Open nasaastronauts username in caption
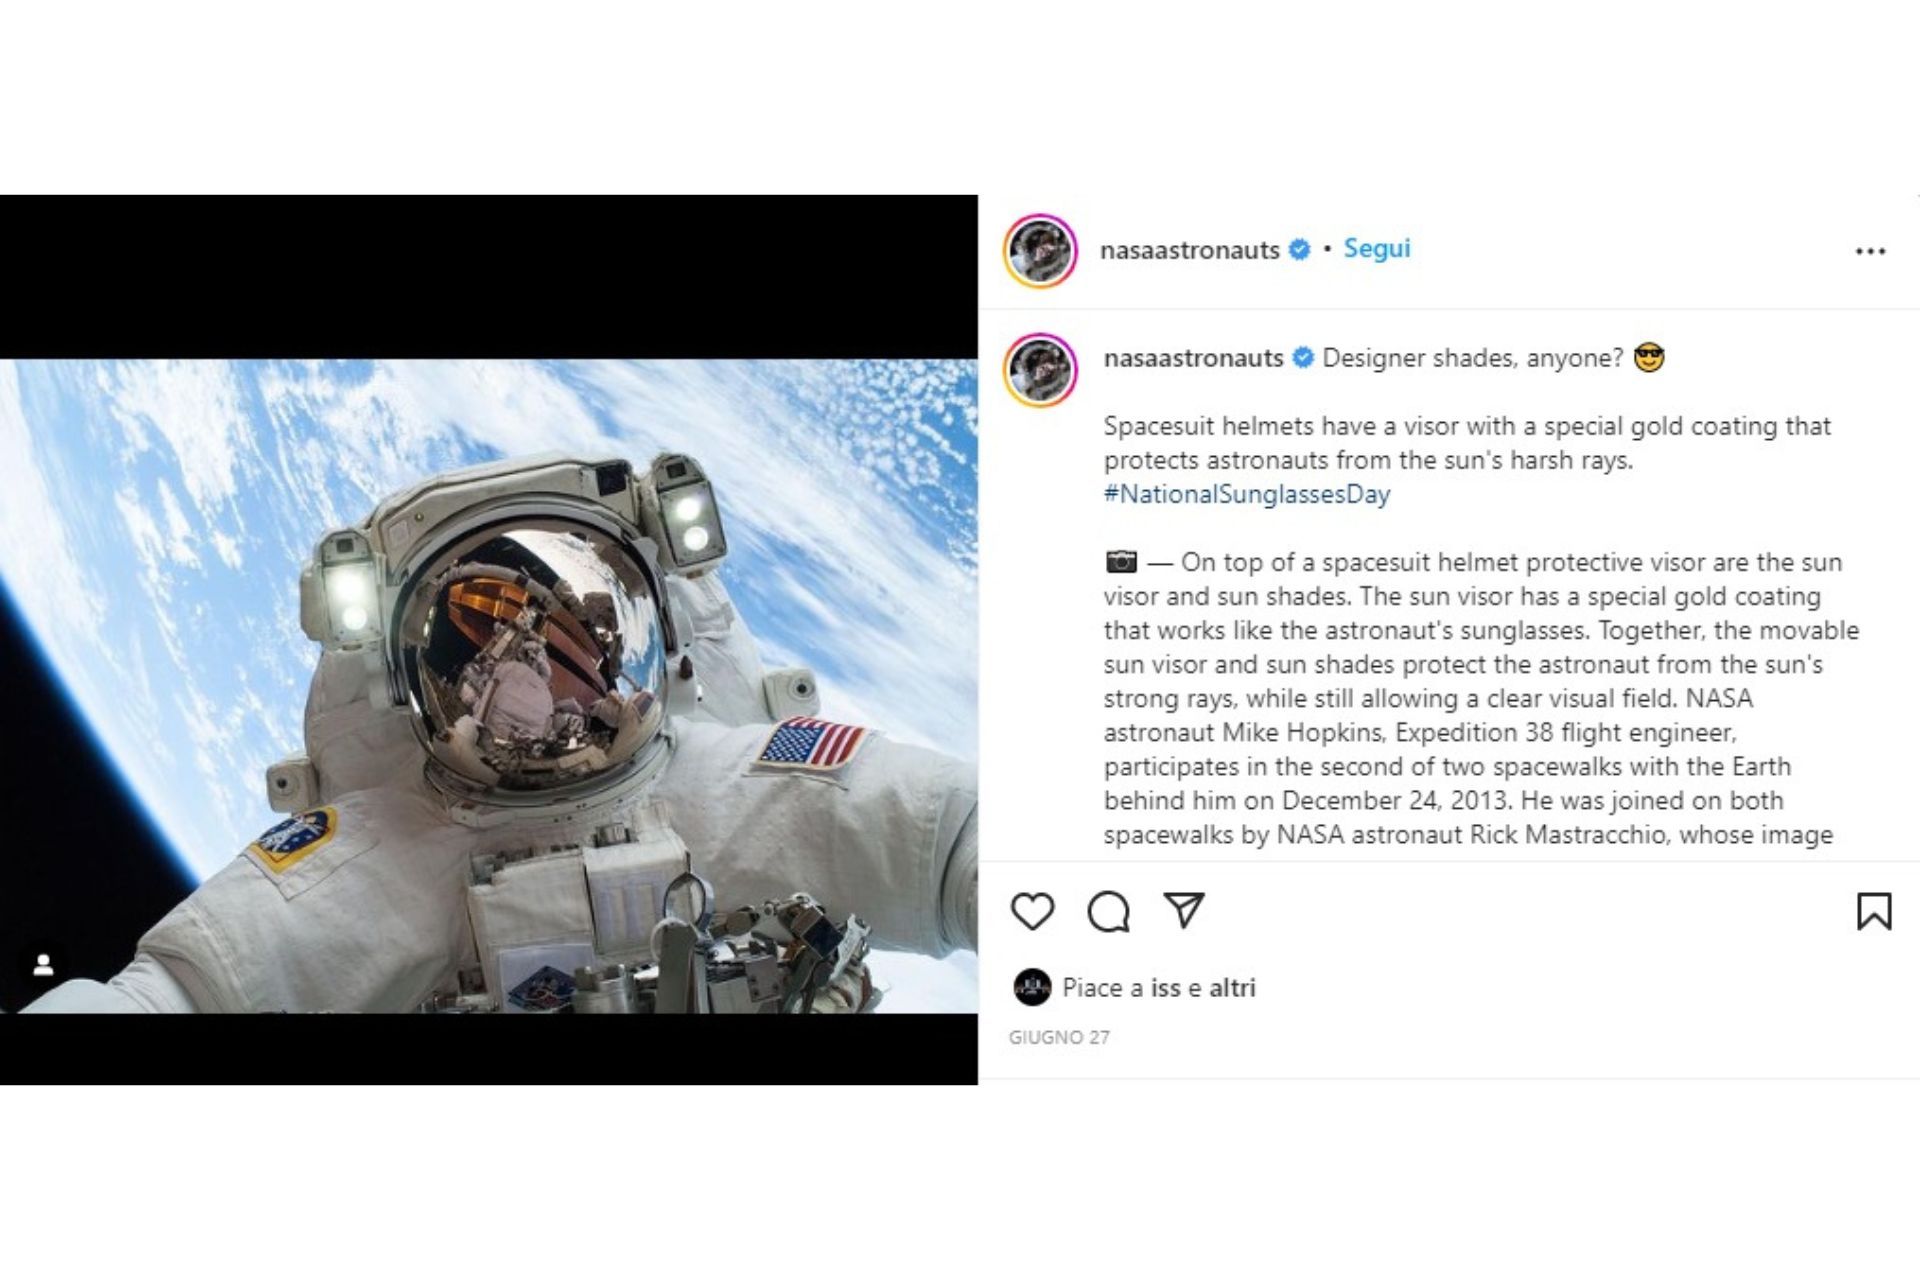 pos(1193,358)
